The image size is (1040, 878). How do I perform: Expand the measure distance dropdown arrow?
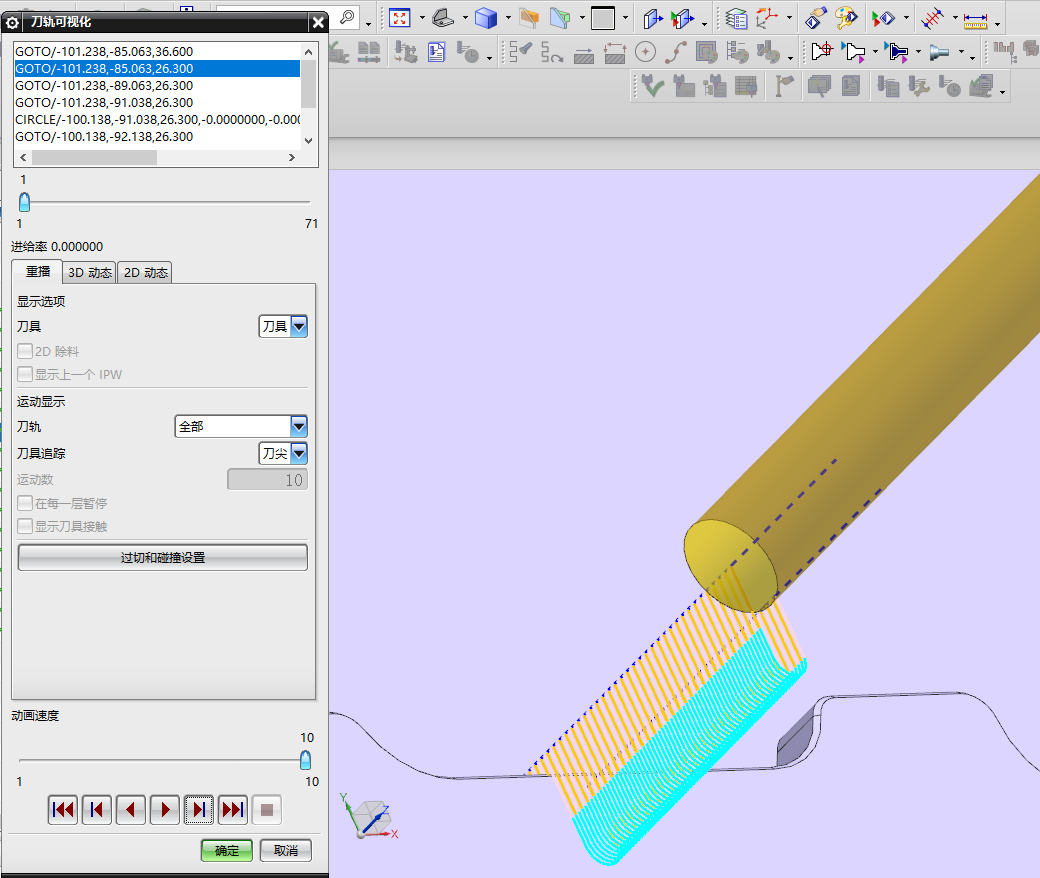(998, 24)
